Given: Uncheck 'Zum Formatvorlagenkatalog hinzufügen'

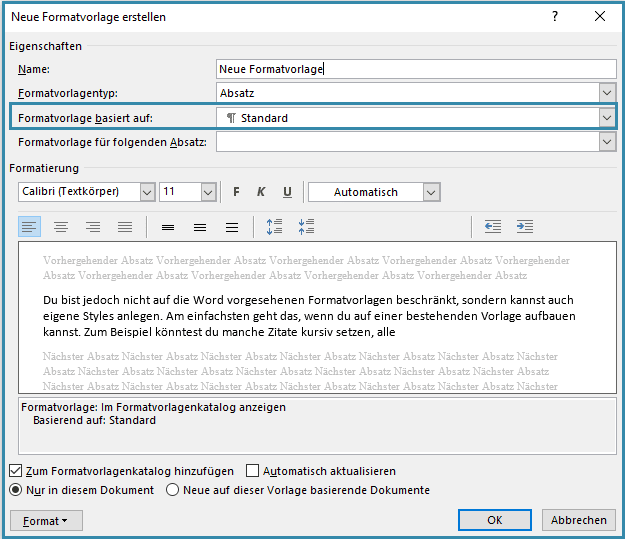Looking at the screenshot, I should coord(16,471).
